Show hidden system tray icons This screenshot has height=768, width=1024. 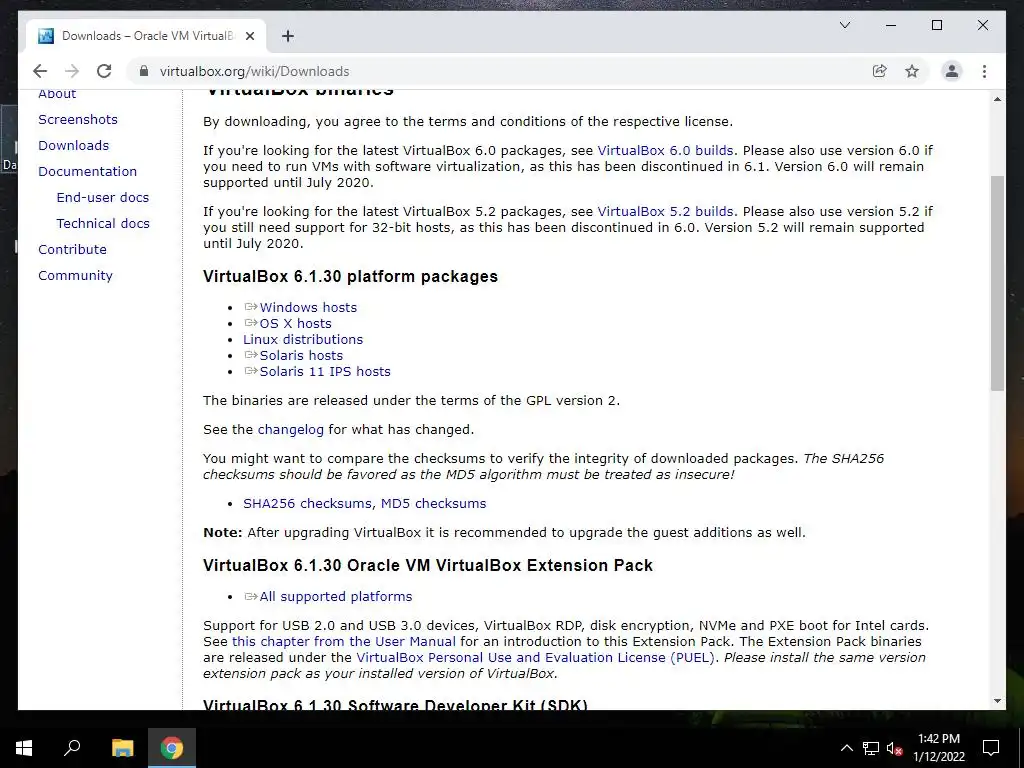(x=846, y=748)
